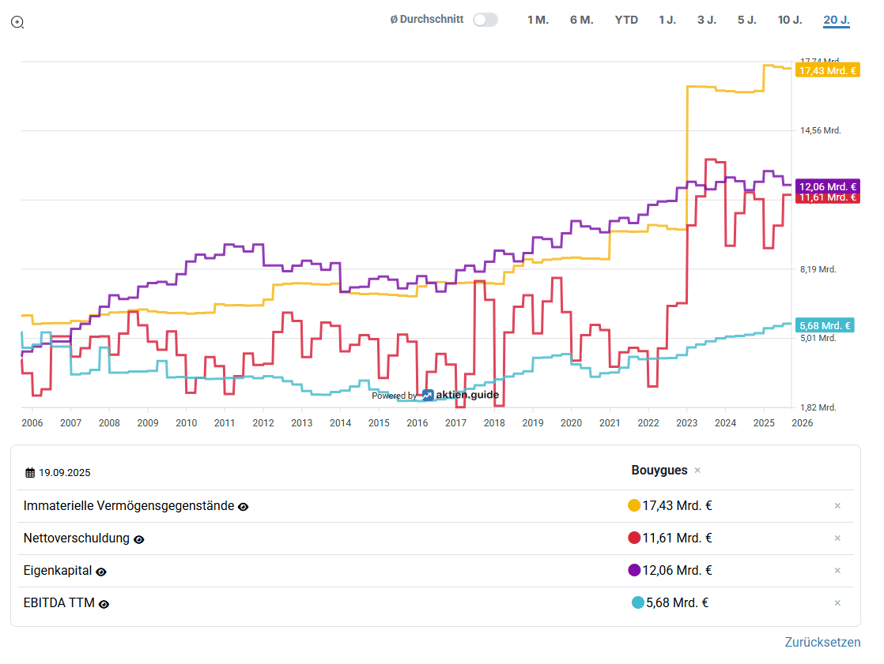Switch to the YTD time range
The height and width of the screenshot is (664, 884).
(x=626, y=20)
